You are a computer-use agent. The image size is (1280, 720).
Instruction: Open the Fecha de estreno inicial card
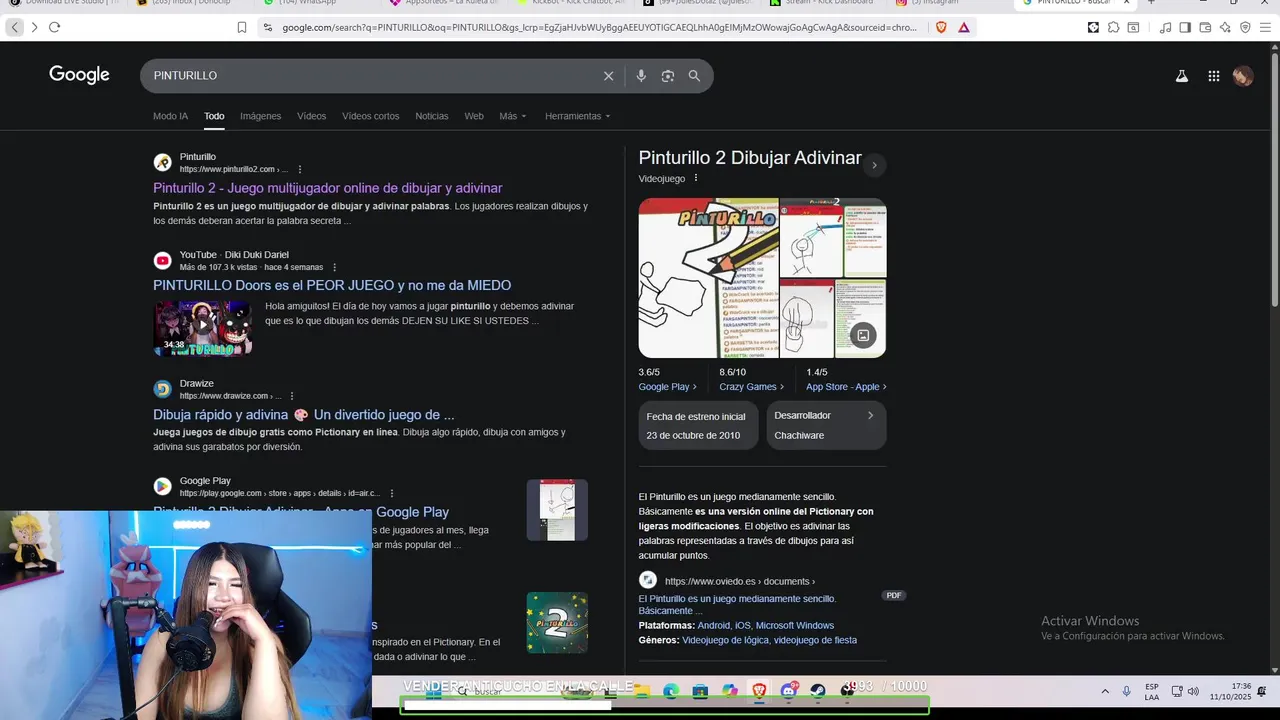698,425
